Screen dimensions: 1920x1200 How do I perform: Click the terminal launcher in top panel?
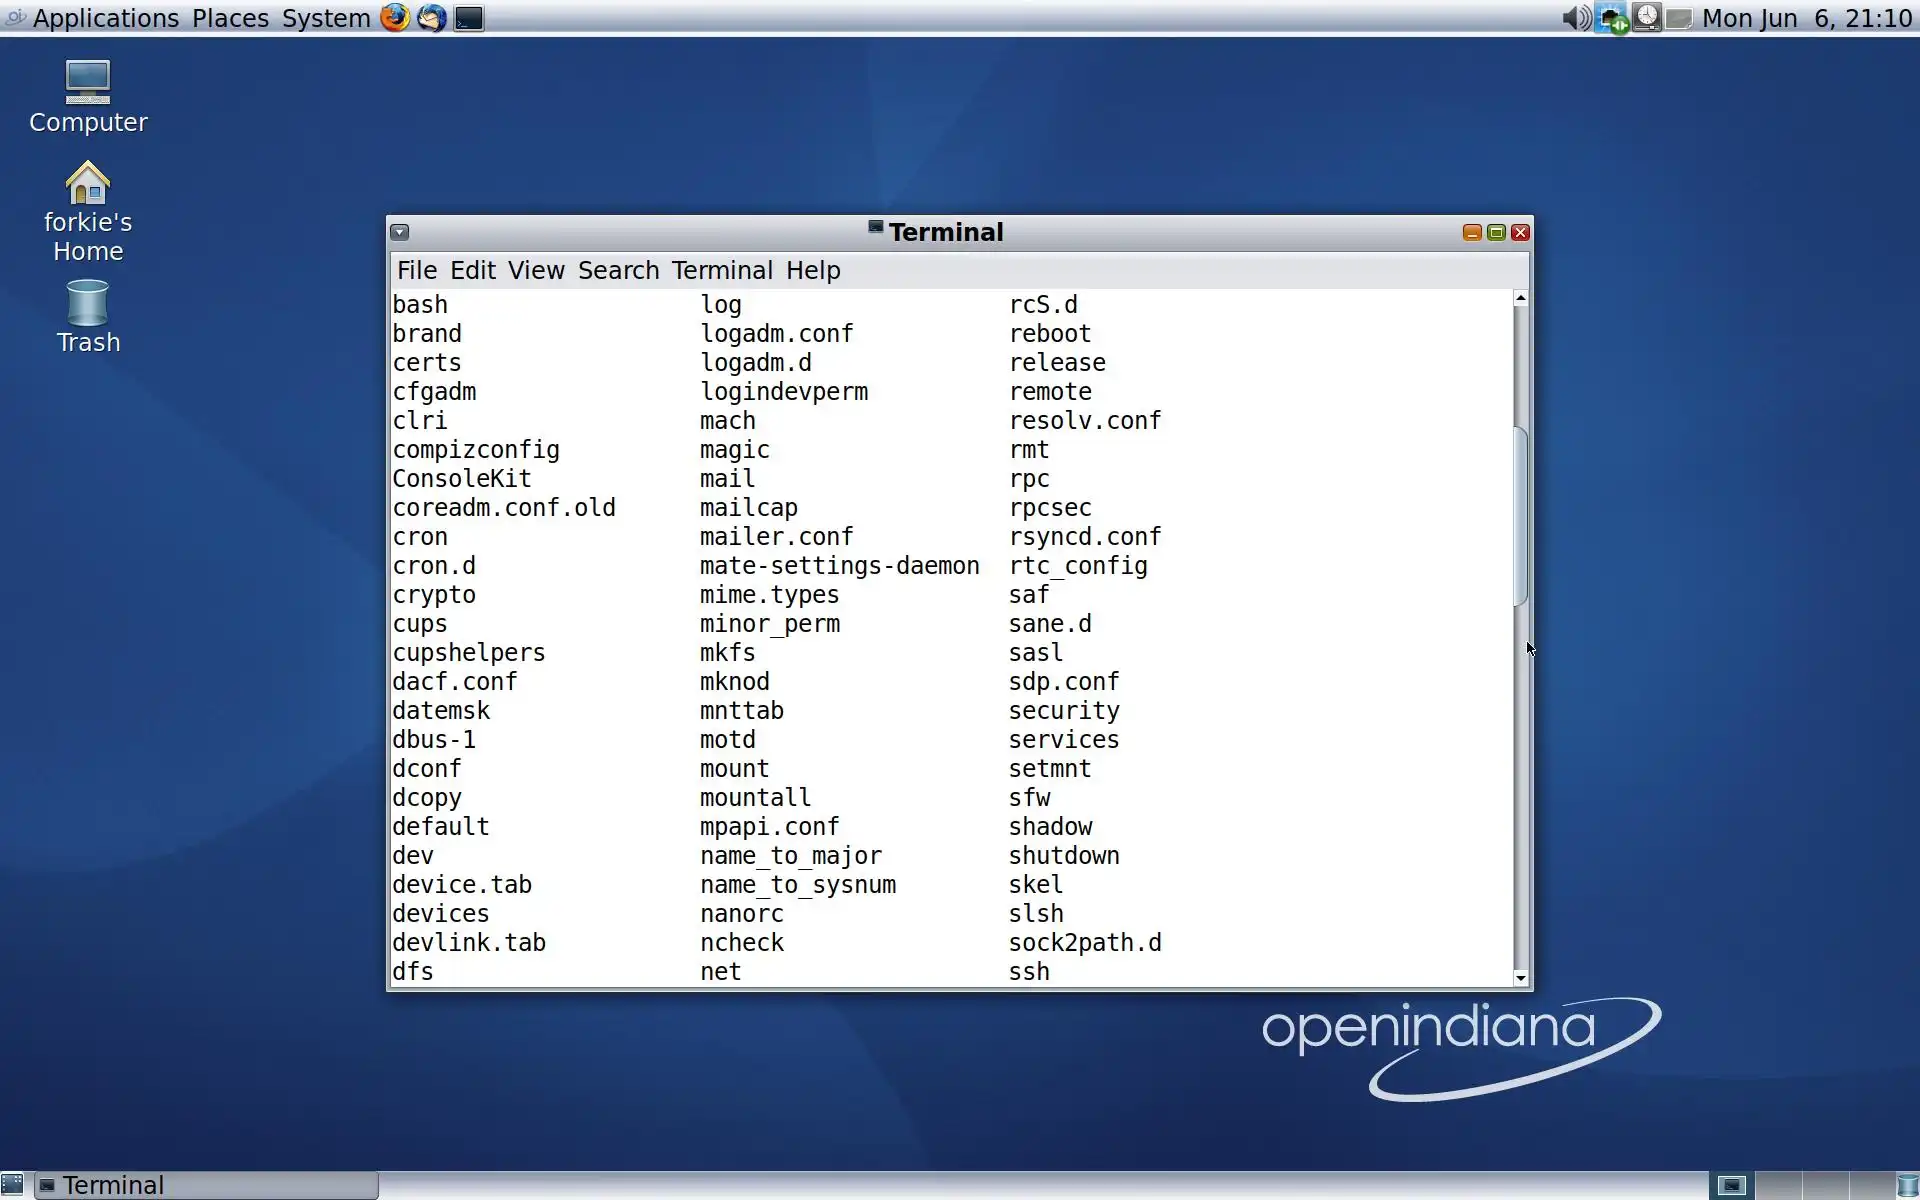pos(469,18)
